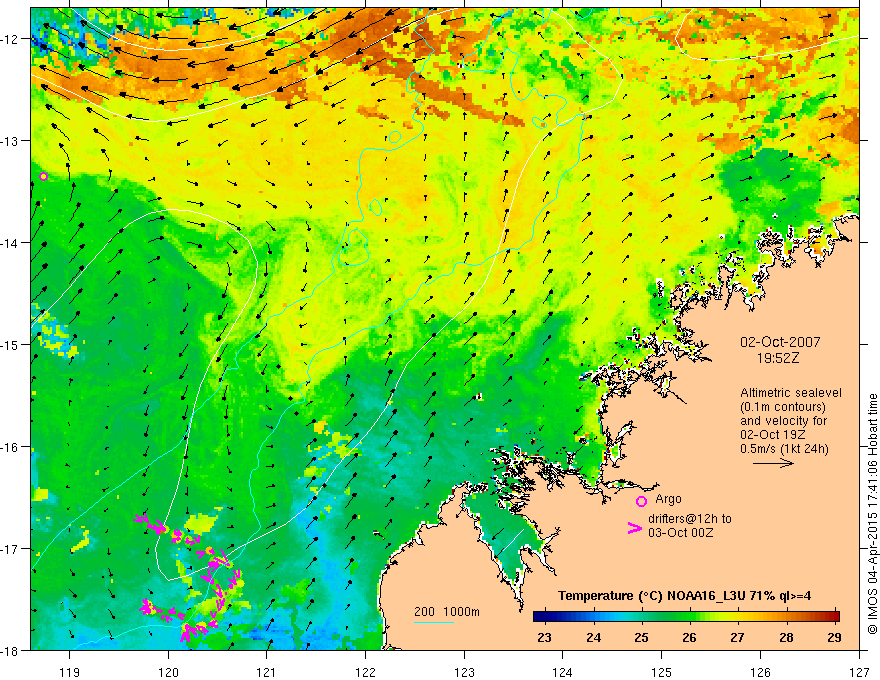Click the cyan isobath legend line under 200 1000m
The width and height of the screenshot is (880, 680).
click(x=434, y=622)
